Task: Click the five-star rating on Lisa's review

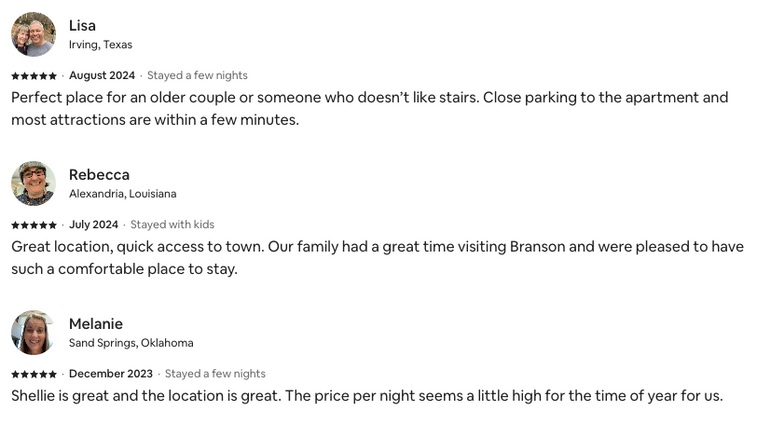Action: pyautogui.click(x=34, y=76)
